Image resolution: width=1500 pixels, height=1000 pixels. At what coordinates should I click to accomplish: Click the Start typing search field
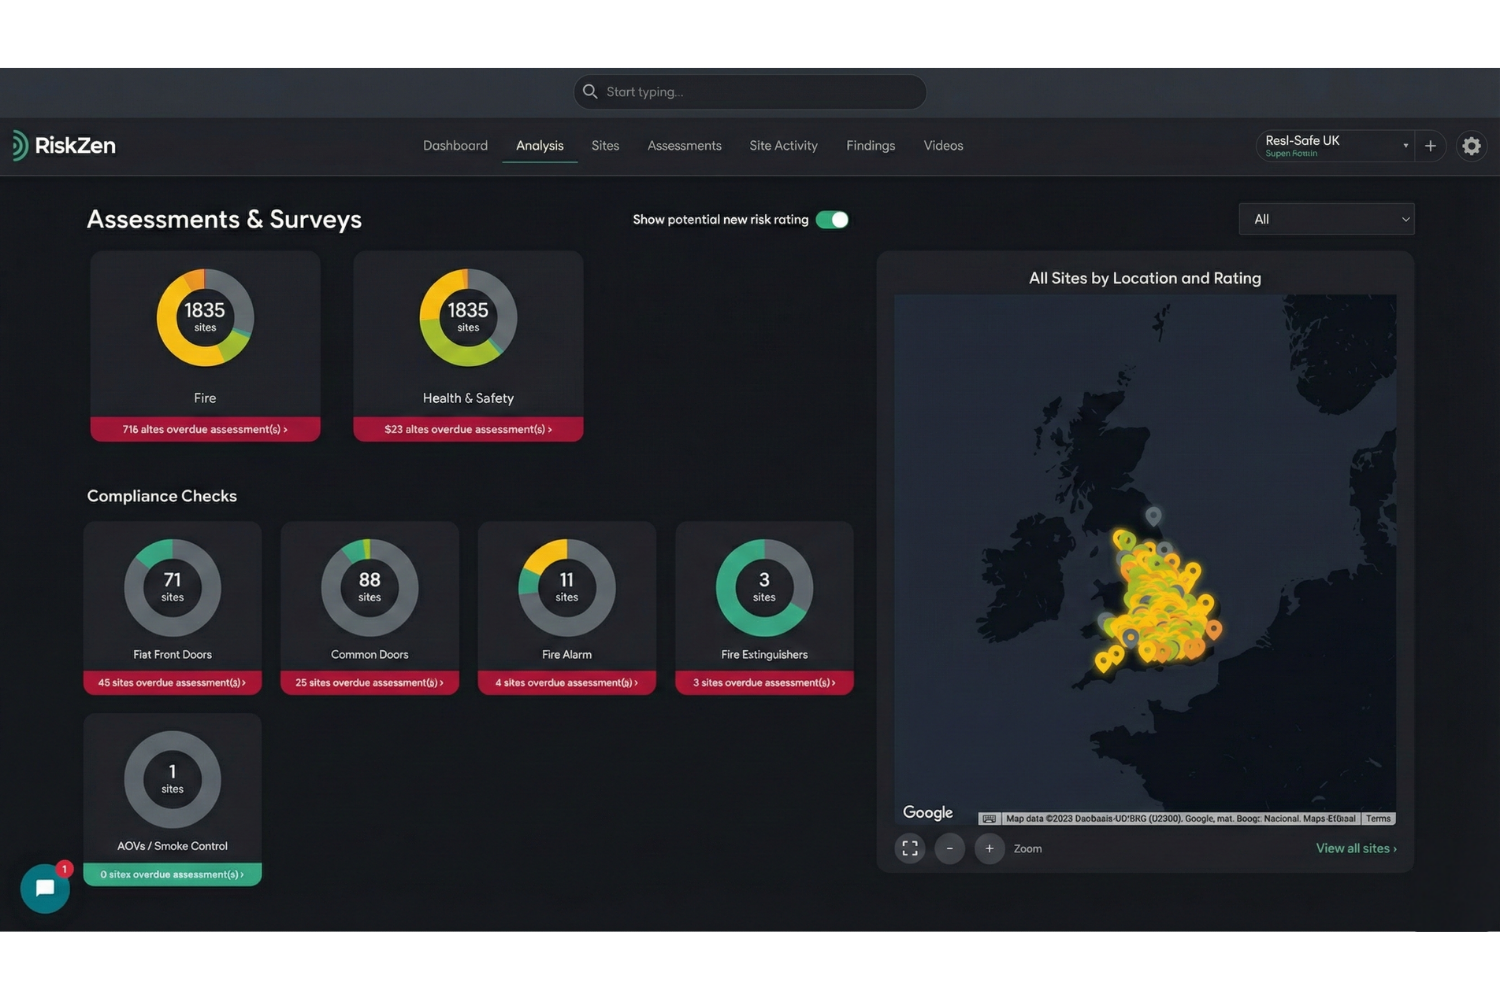(750, 92)
